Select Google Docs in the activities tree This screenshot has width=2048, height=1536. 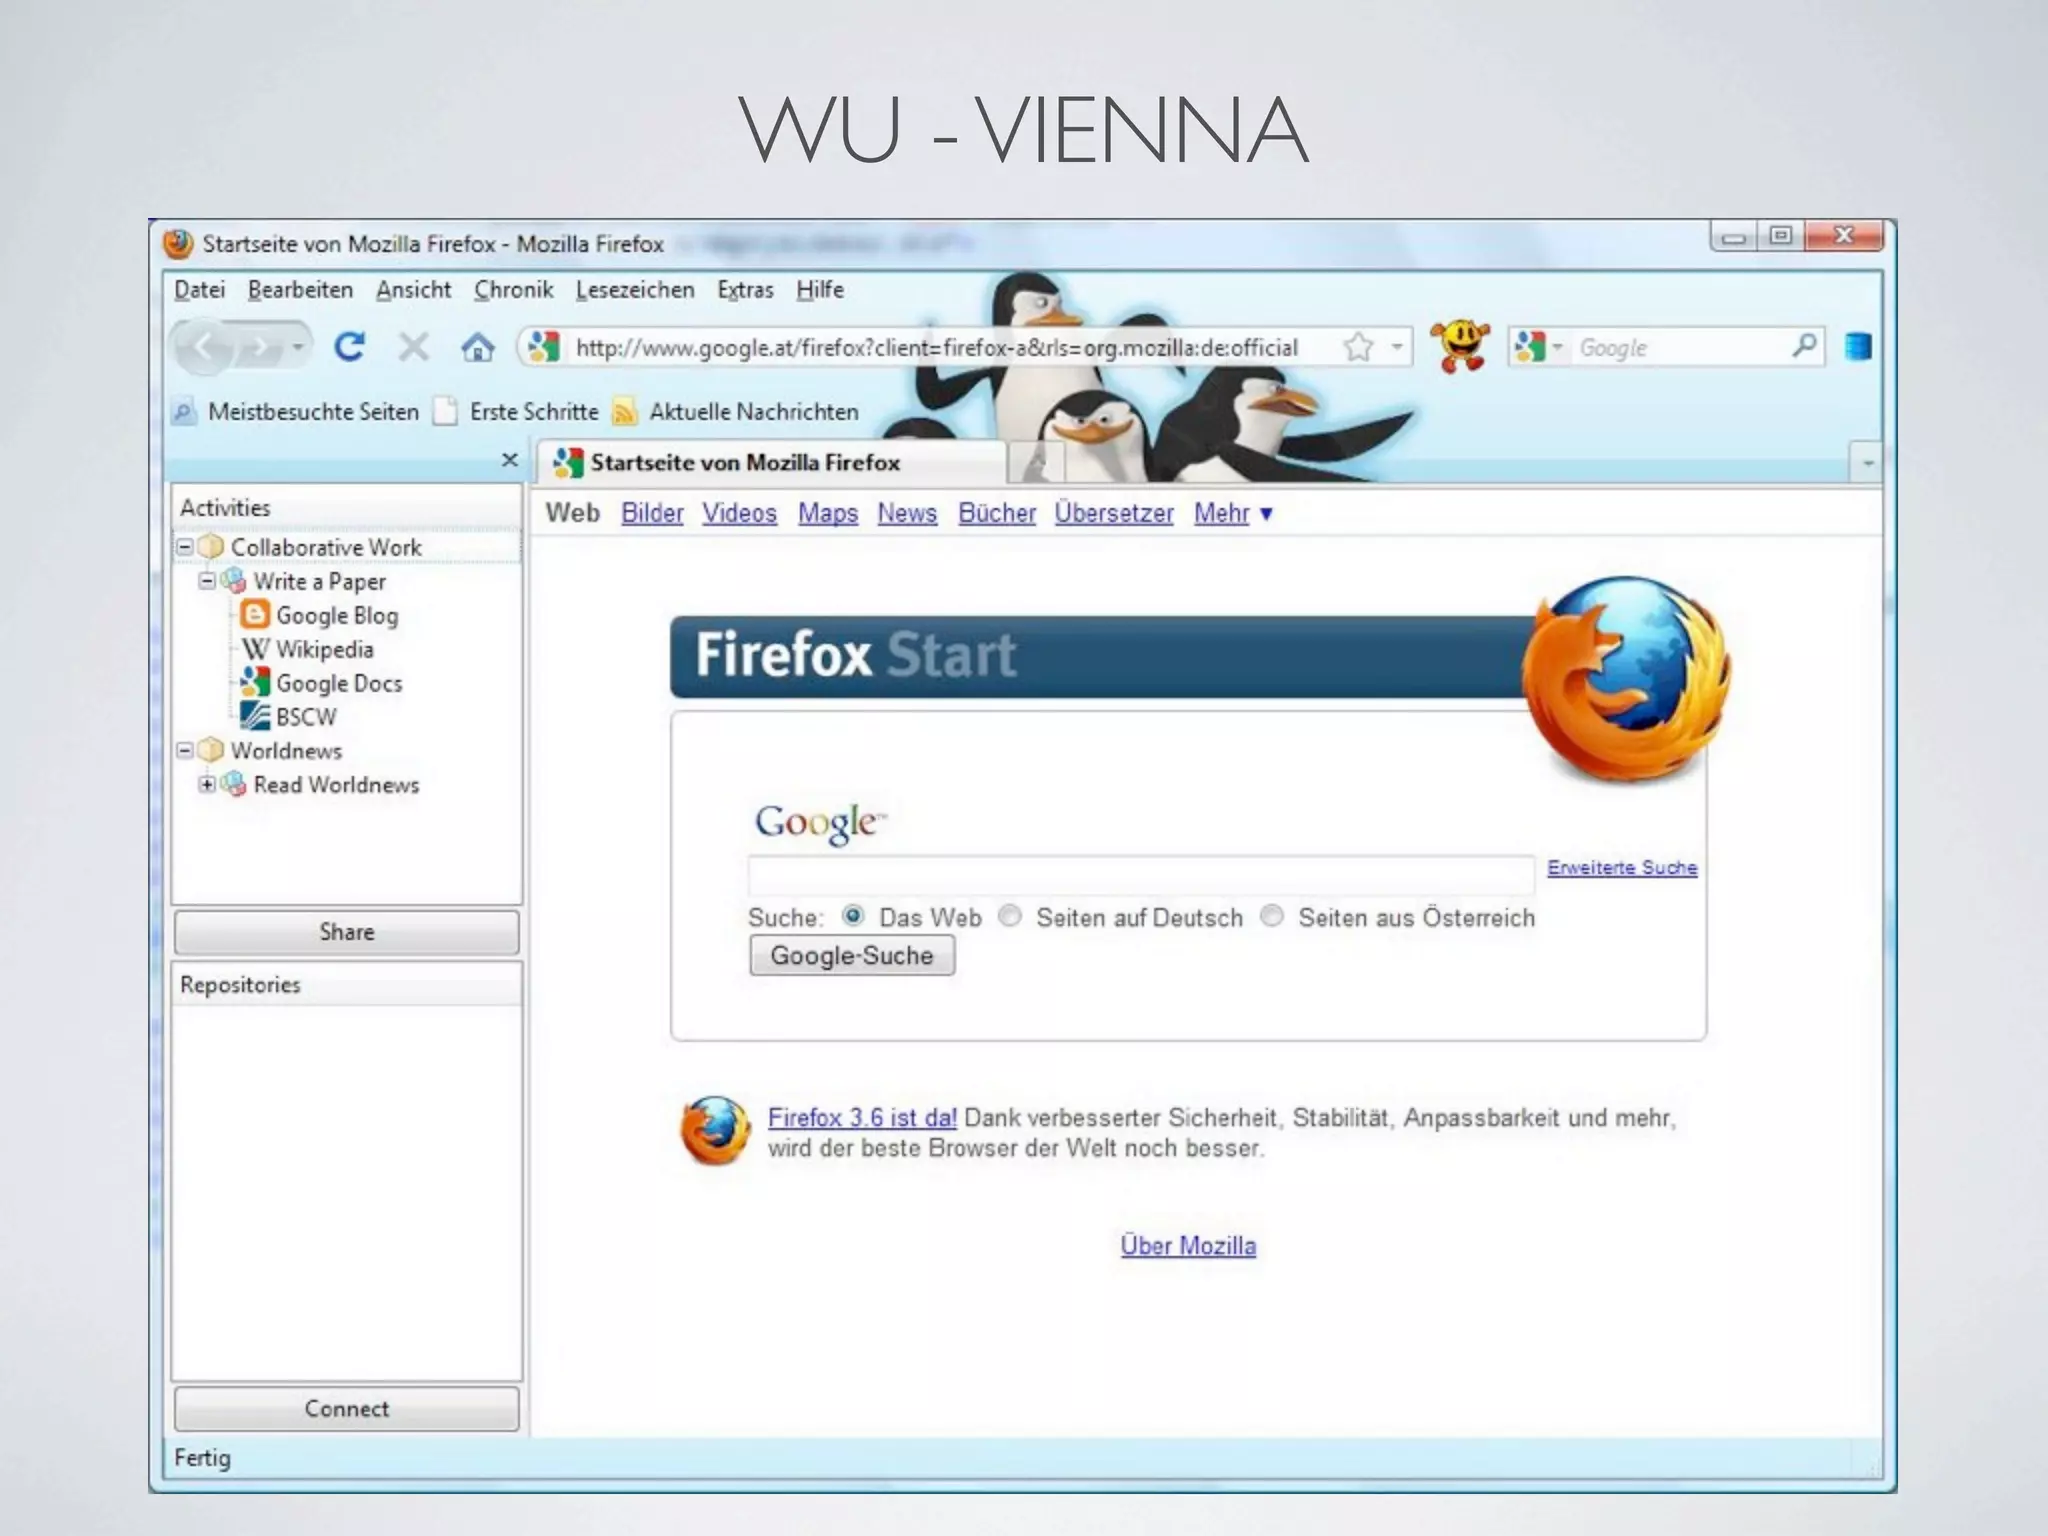[339, 683]
